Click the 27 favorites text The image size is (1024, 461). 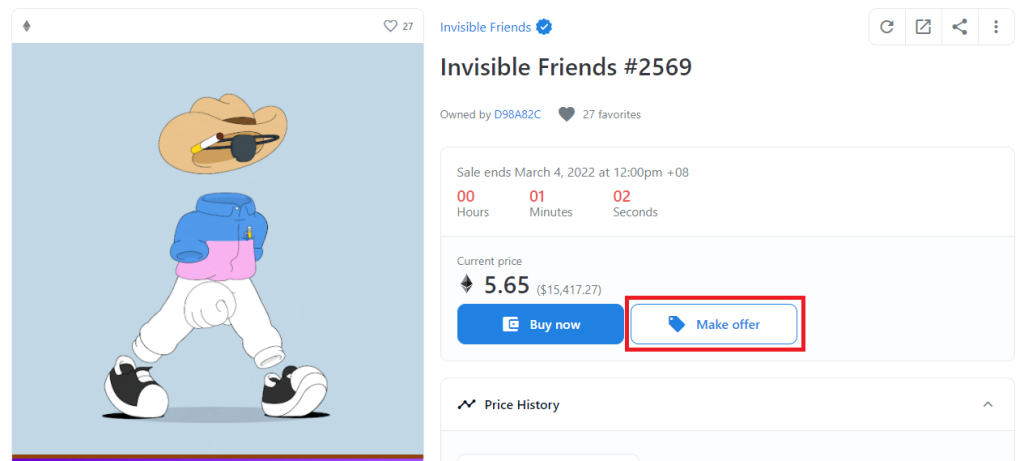[612, 114]
